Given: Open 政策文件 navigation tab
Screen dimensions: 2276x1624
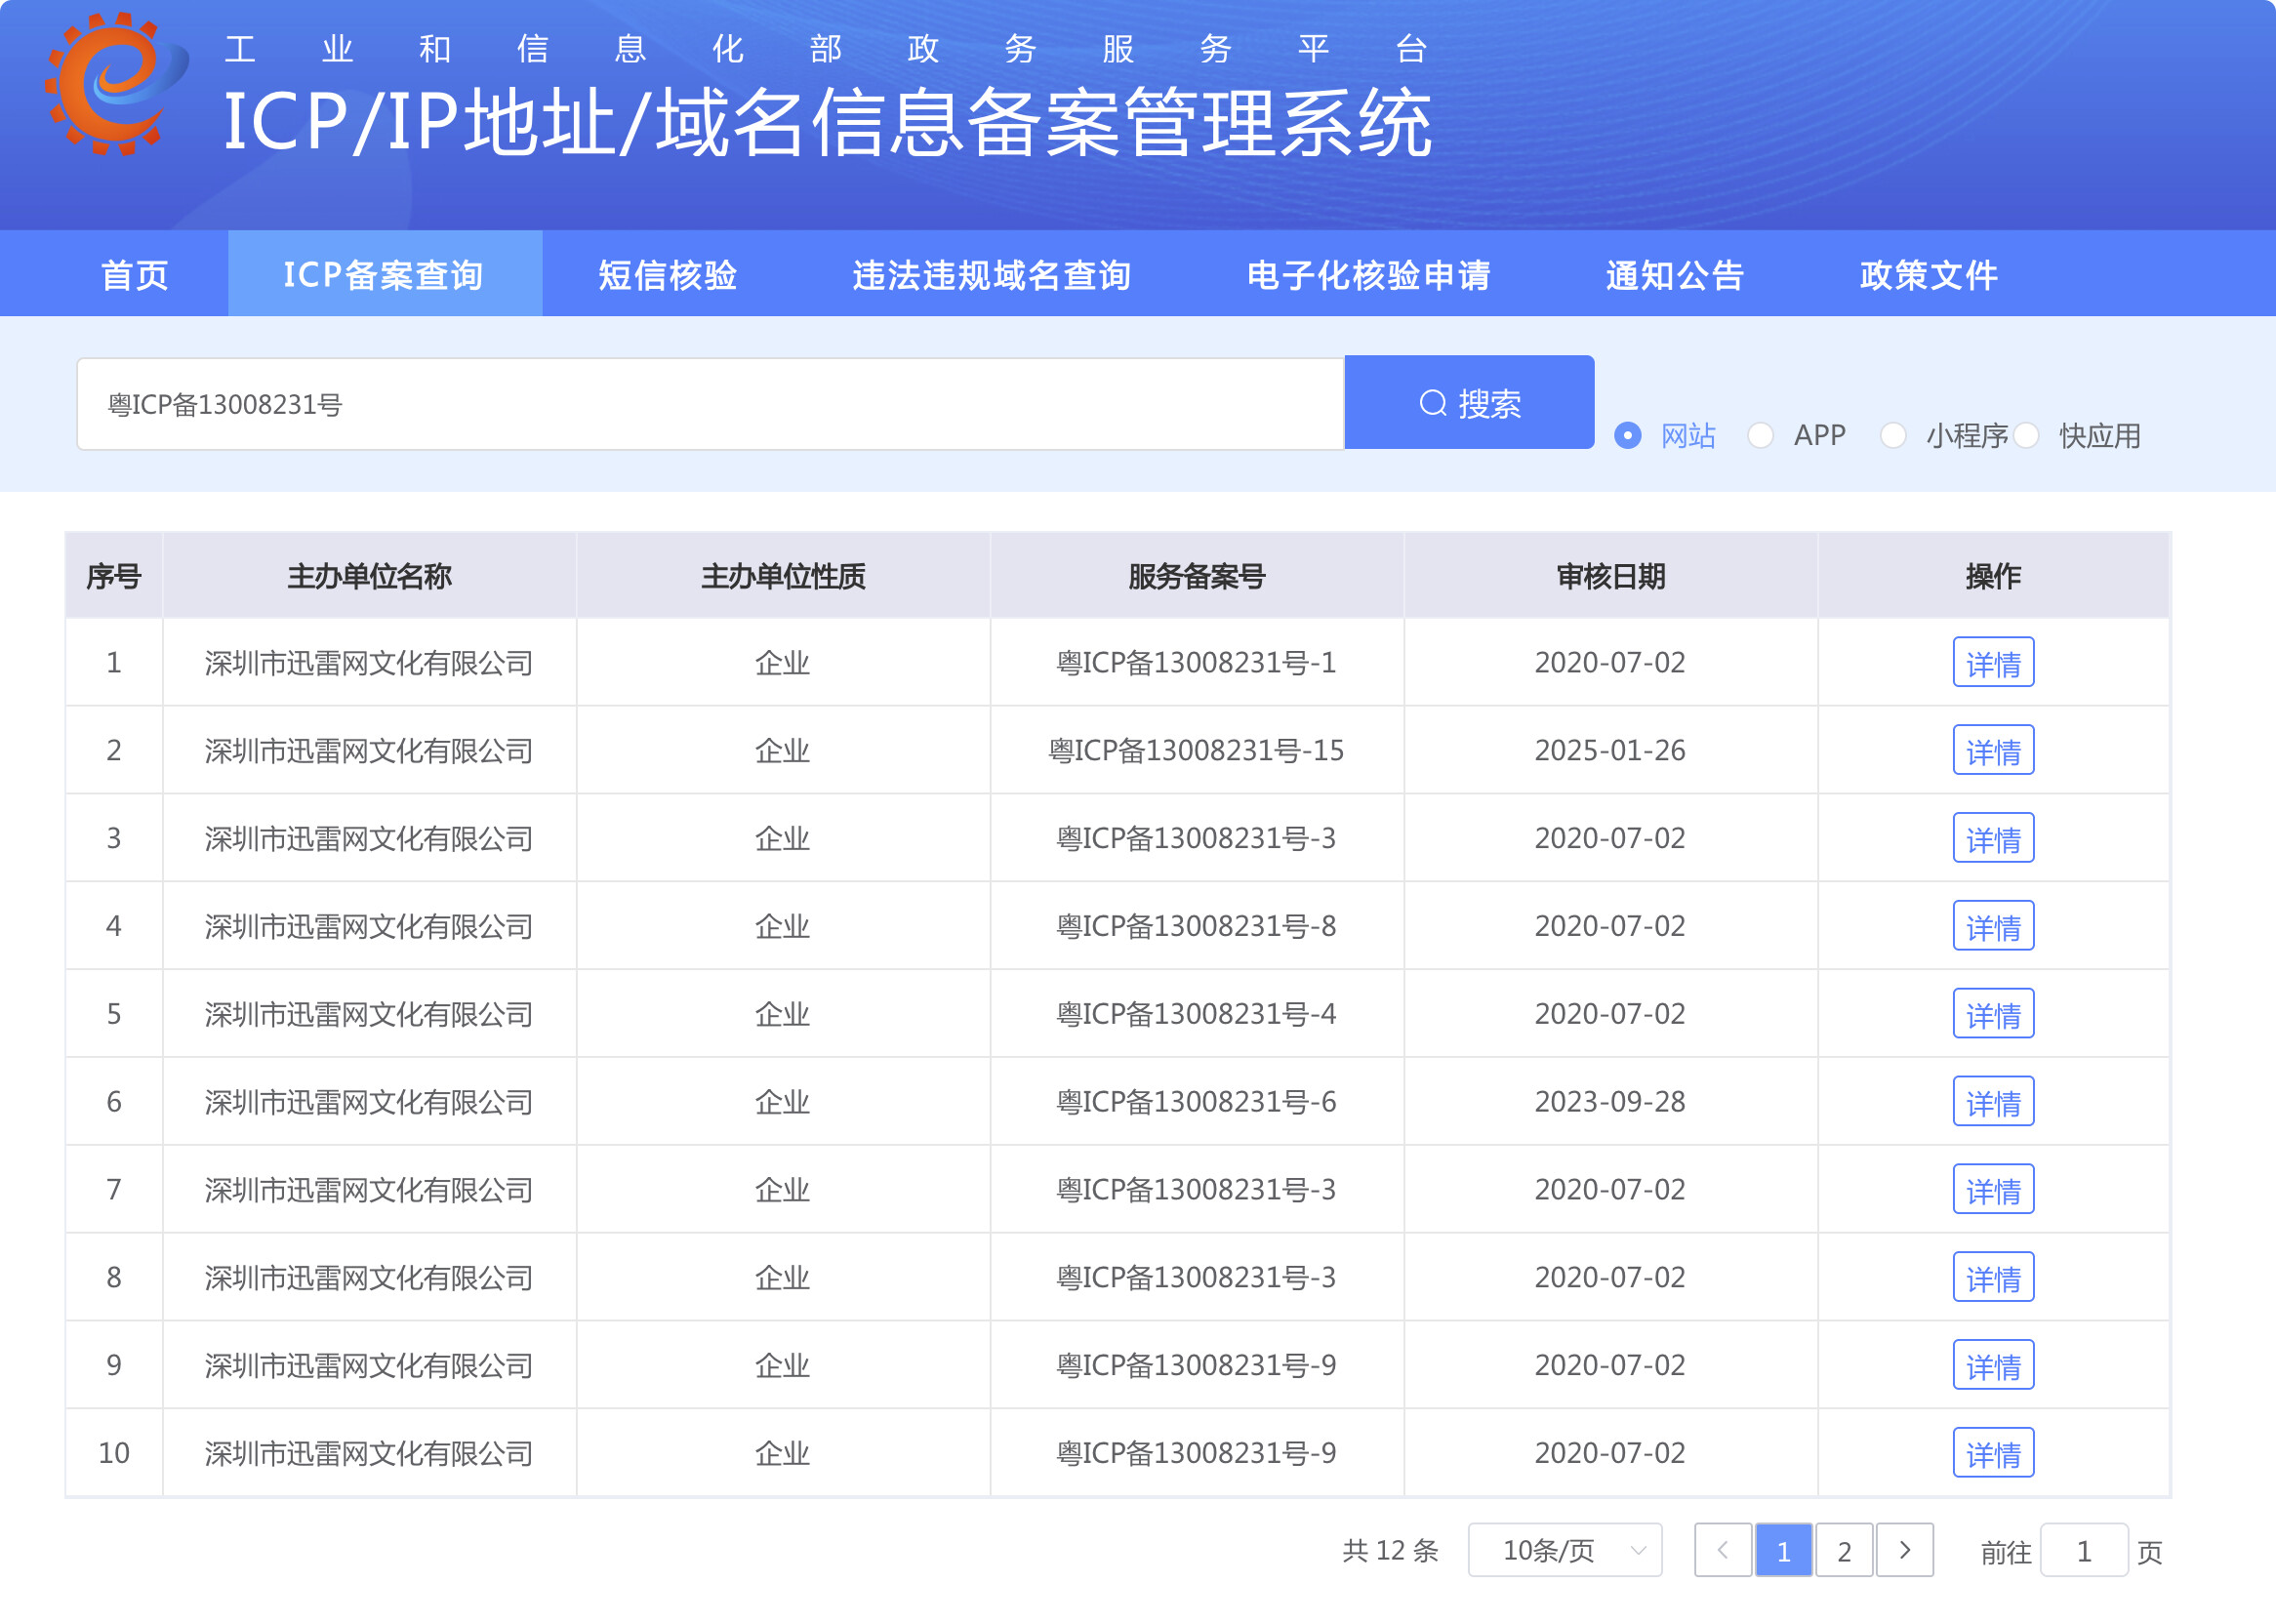Looking at the screenshot, I should (1928, 274).
